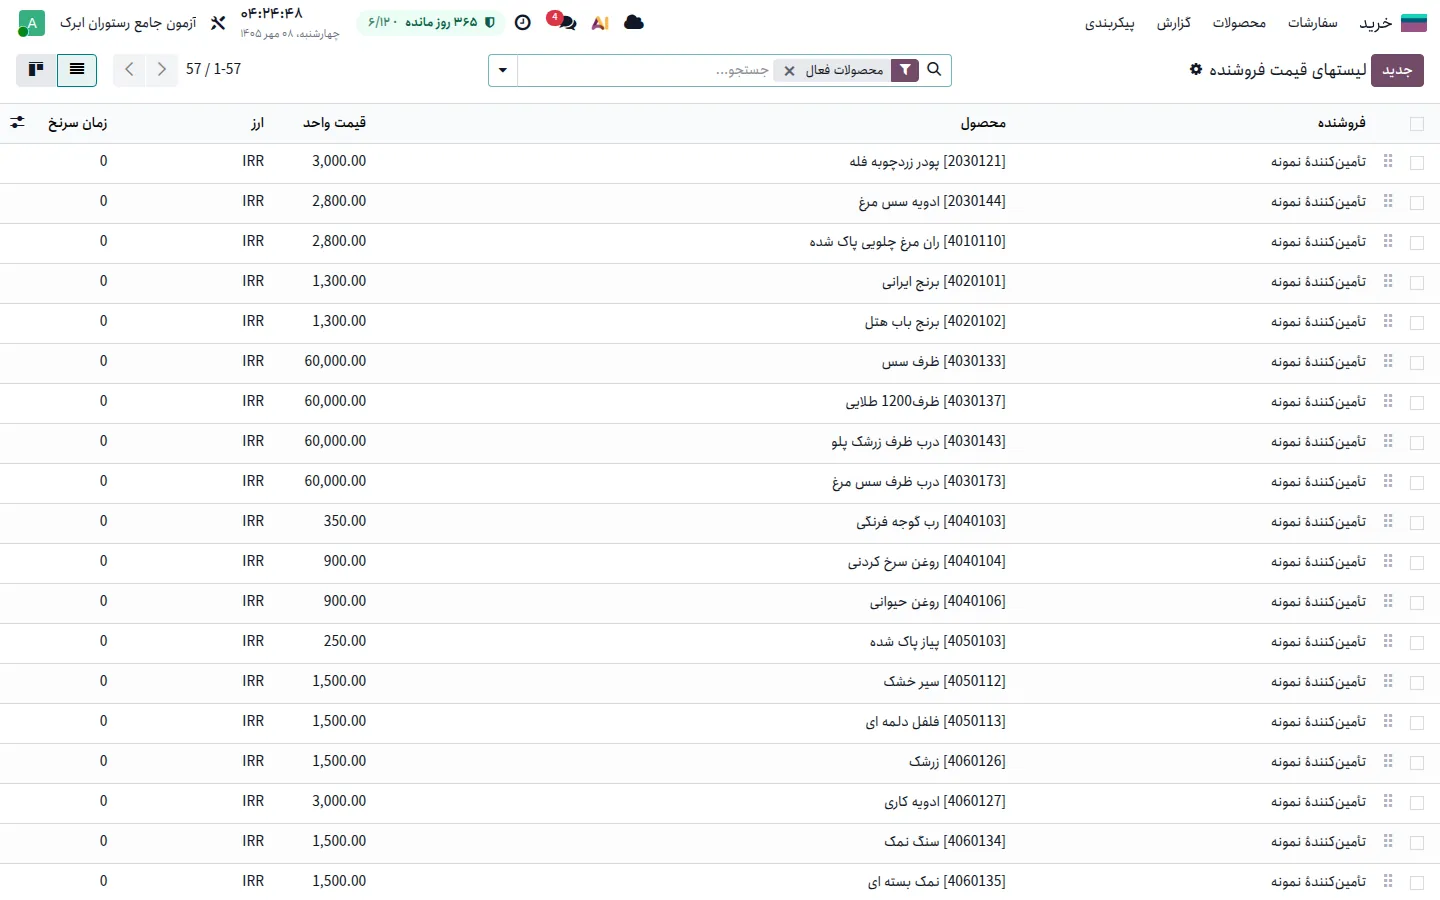Sort by زمان سرنخ column header
The width and height of the screenshot is (1440, 900).
point(77,123)
